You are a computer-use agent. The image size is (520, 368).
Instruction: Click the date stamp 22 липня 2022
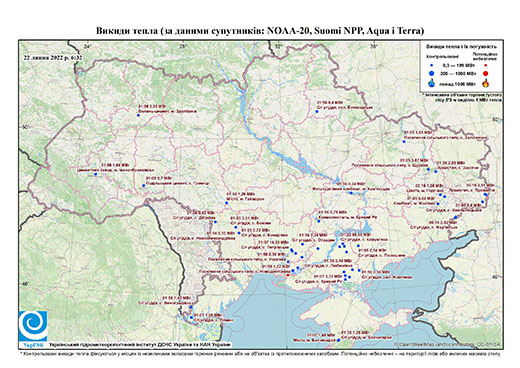coord(53,57)
